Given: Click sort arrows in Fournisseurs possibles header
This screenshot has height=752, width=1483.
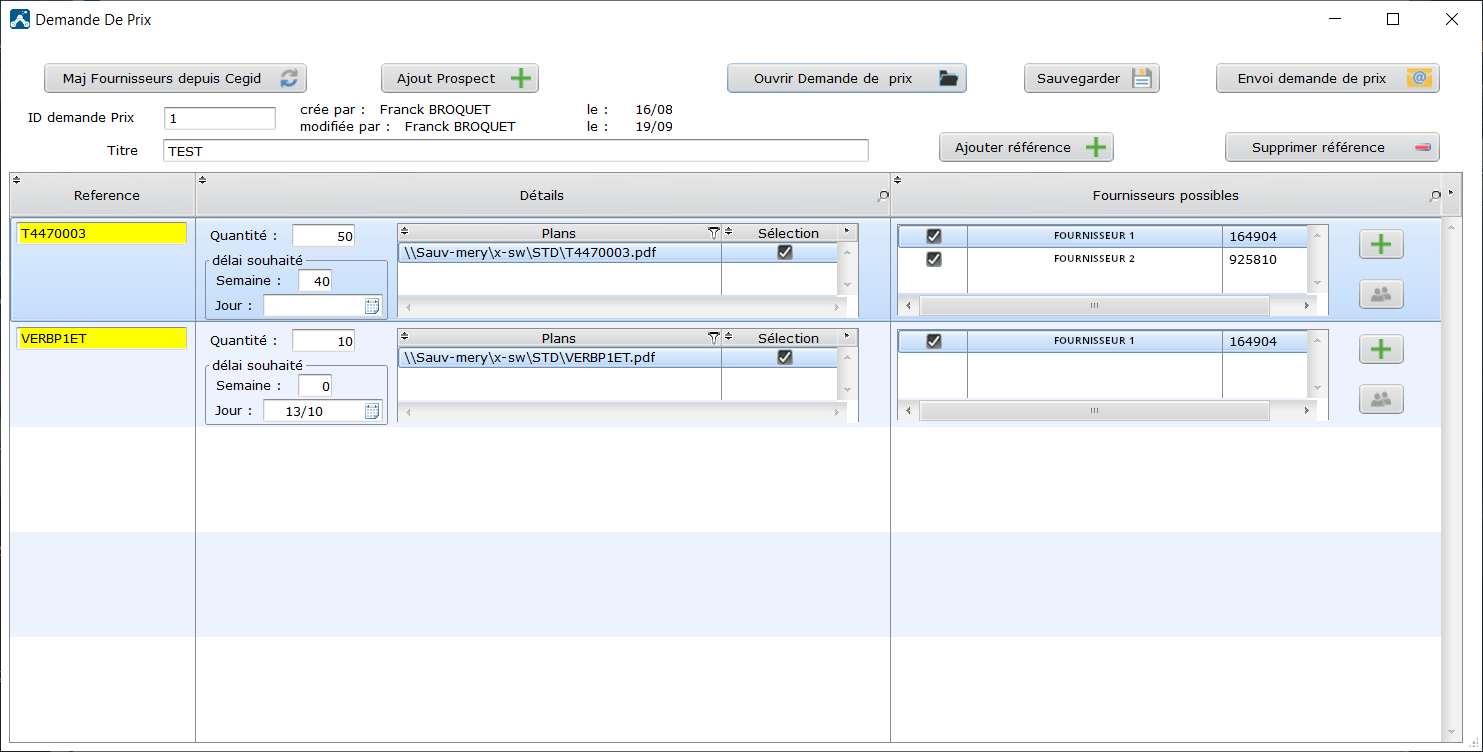Looking at the screenshot, I should coord(897,180).
